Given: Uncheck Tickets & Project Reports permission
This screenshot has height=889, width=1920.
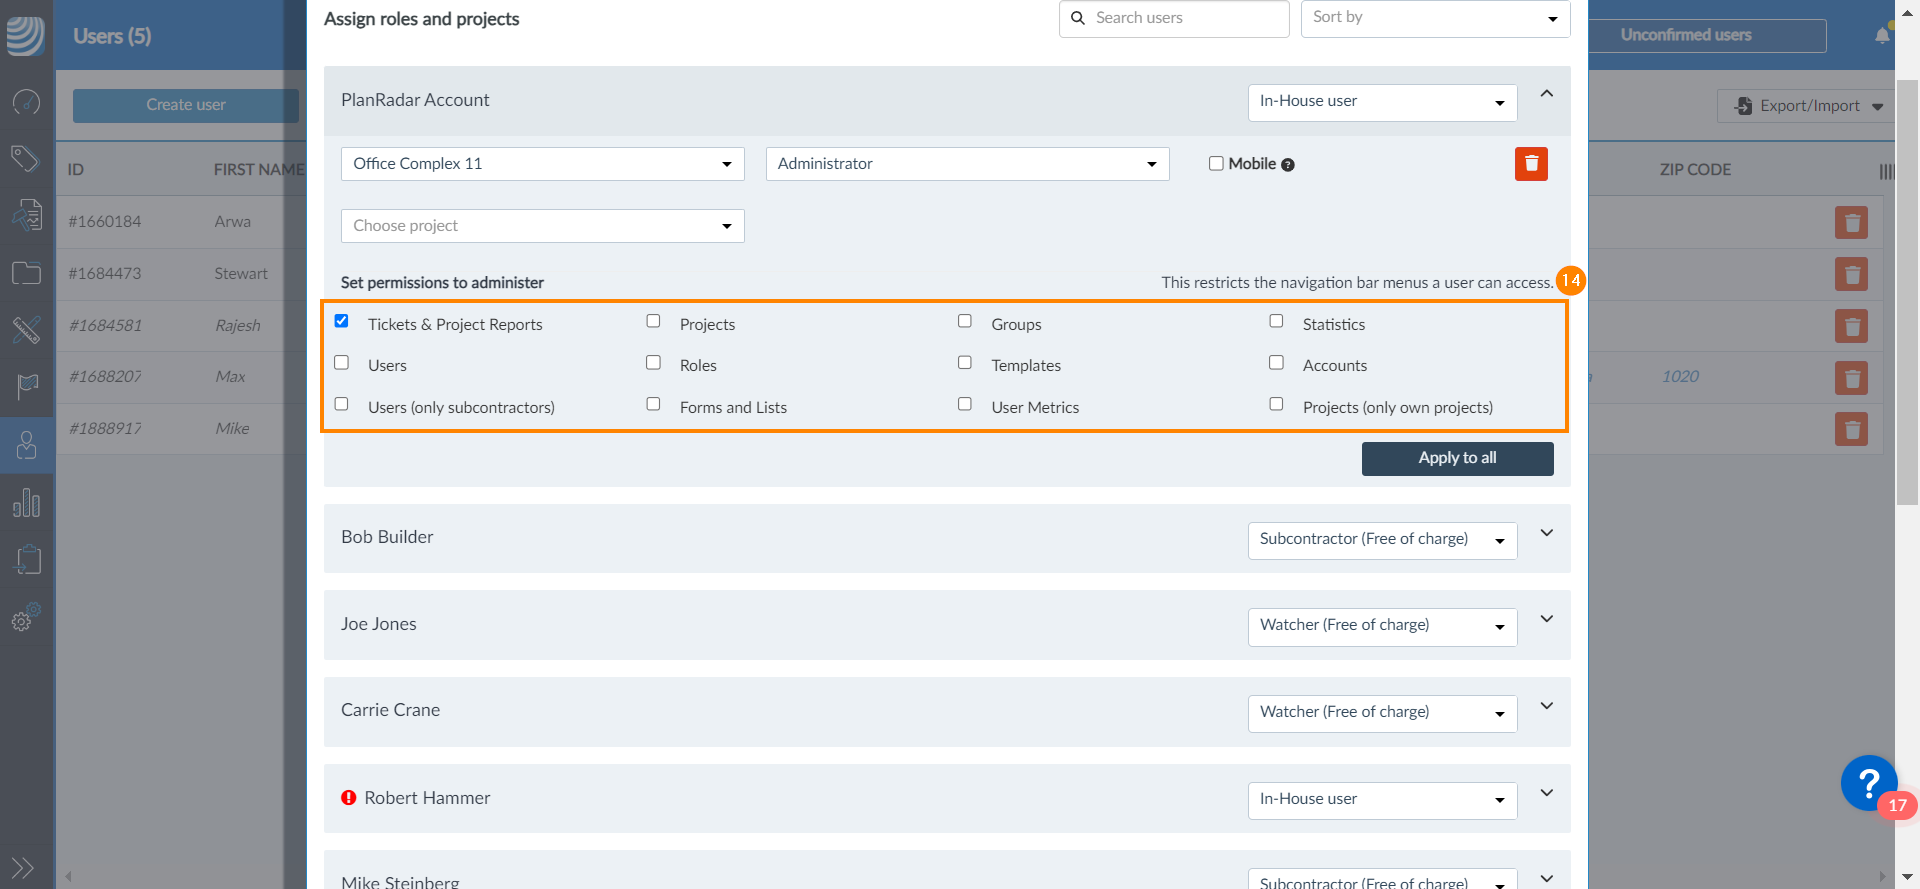Looking at the screenshot, I should [x=342, y=321].
